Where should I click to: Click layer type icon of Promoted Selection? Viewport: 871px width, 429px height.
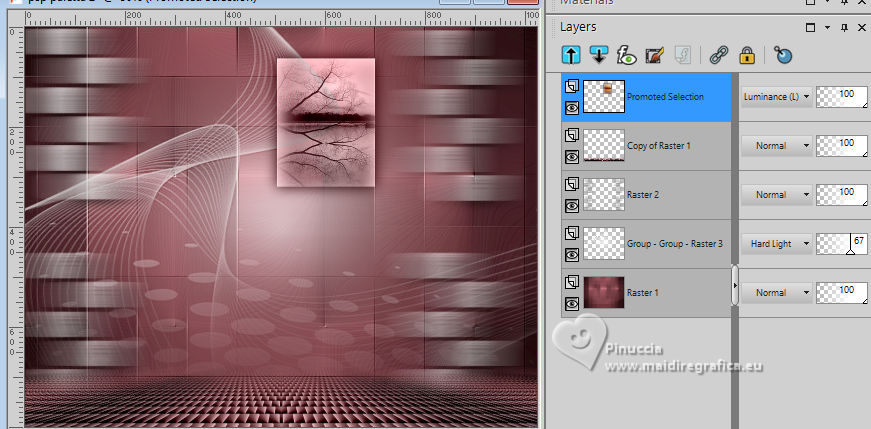(x=572, y=87)
